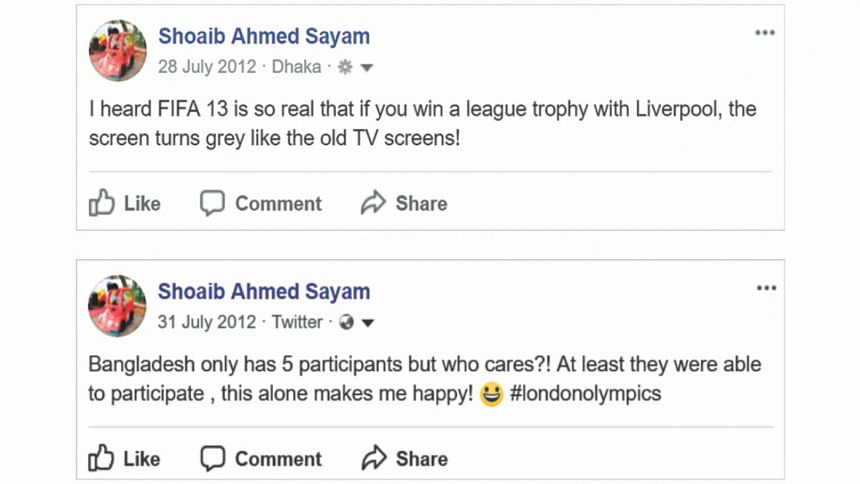Open profile picture thumbnail on second post
This screenshot has width=860, height=484.
pos(117,306)
